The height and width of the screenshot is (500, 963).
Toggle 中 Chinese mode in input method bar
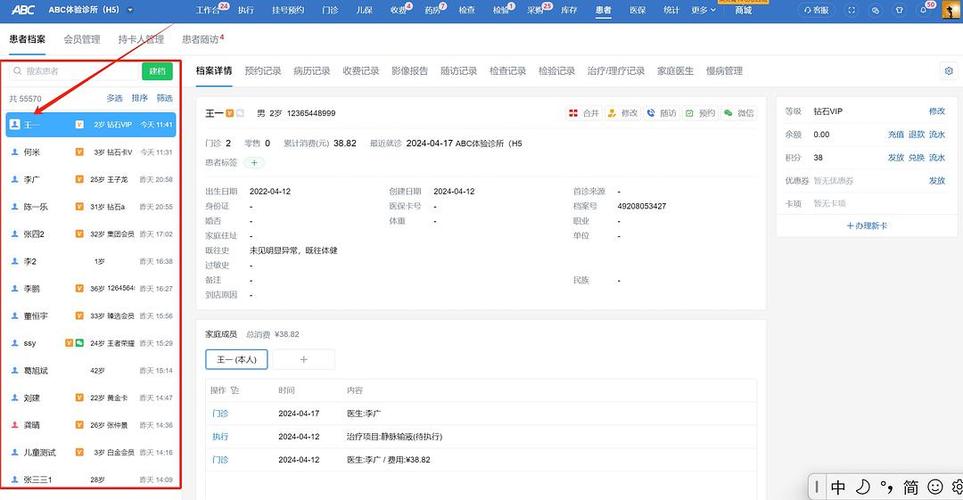838,488
